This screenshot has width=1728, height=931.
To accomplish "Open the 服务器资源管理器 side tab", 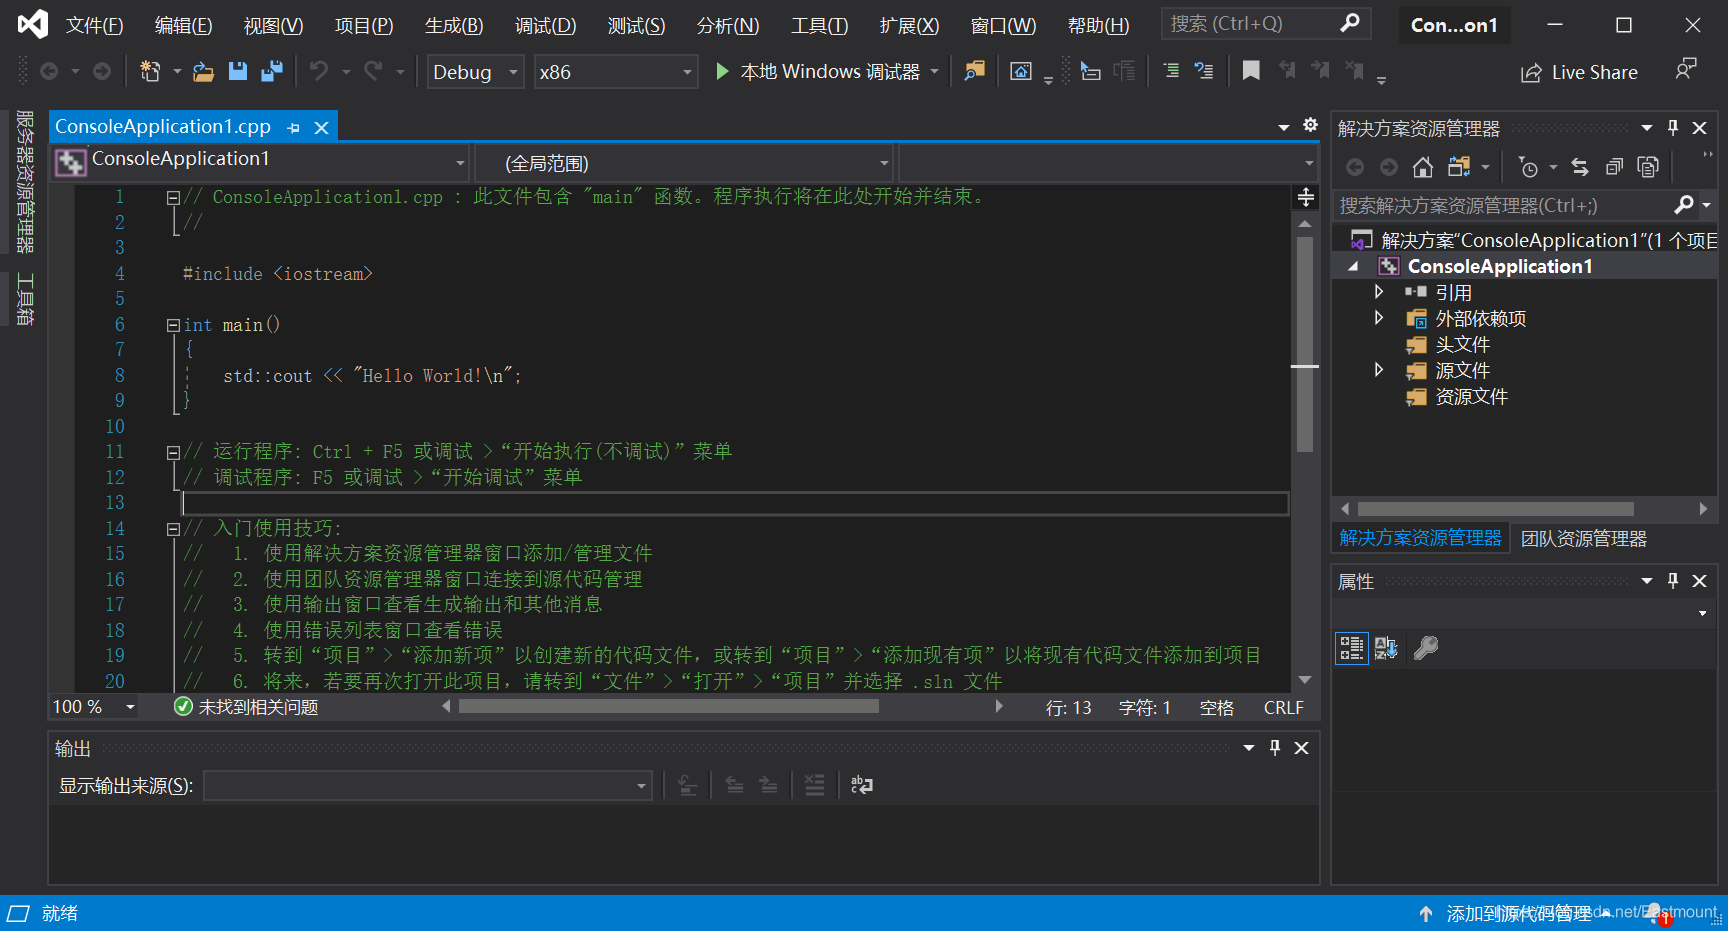I will pos(25,182).
